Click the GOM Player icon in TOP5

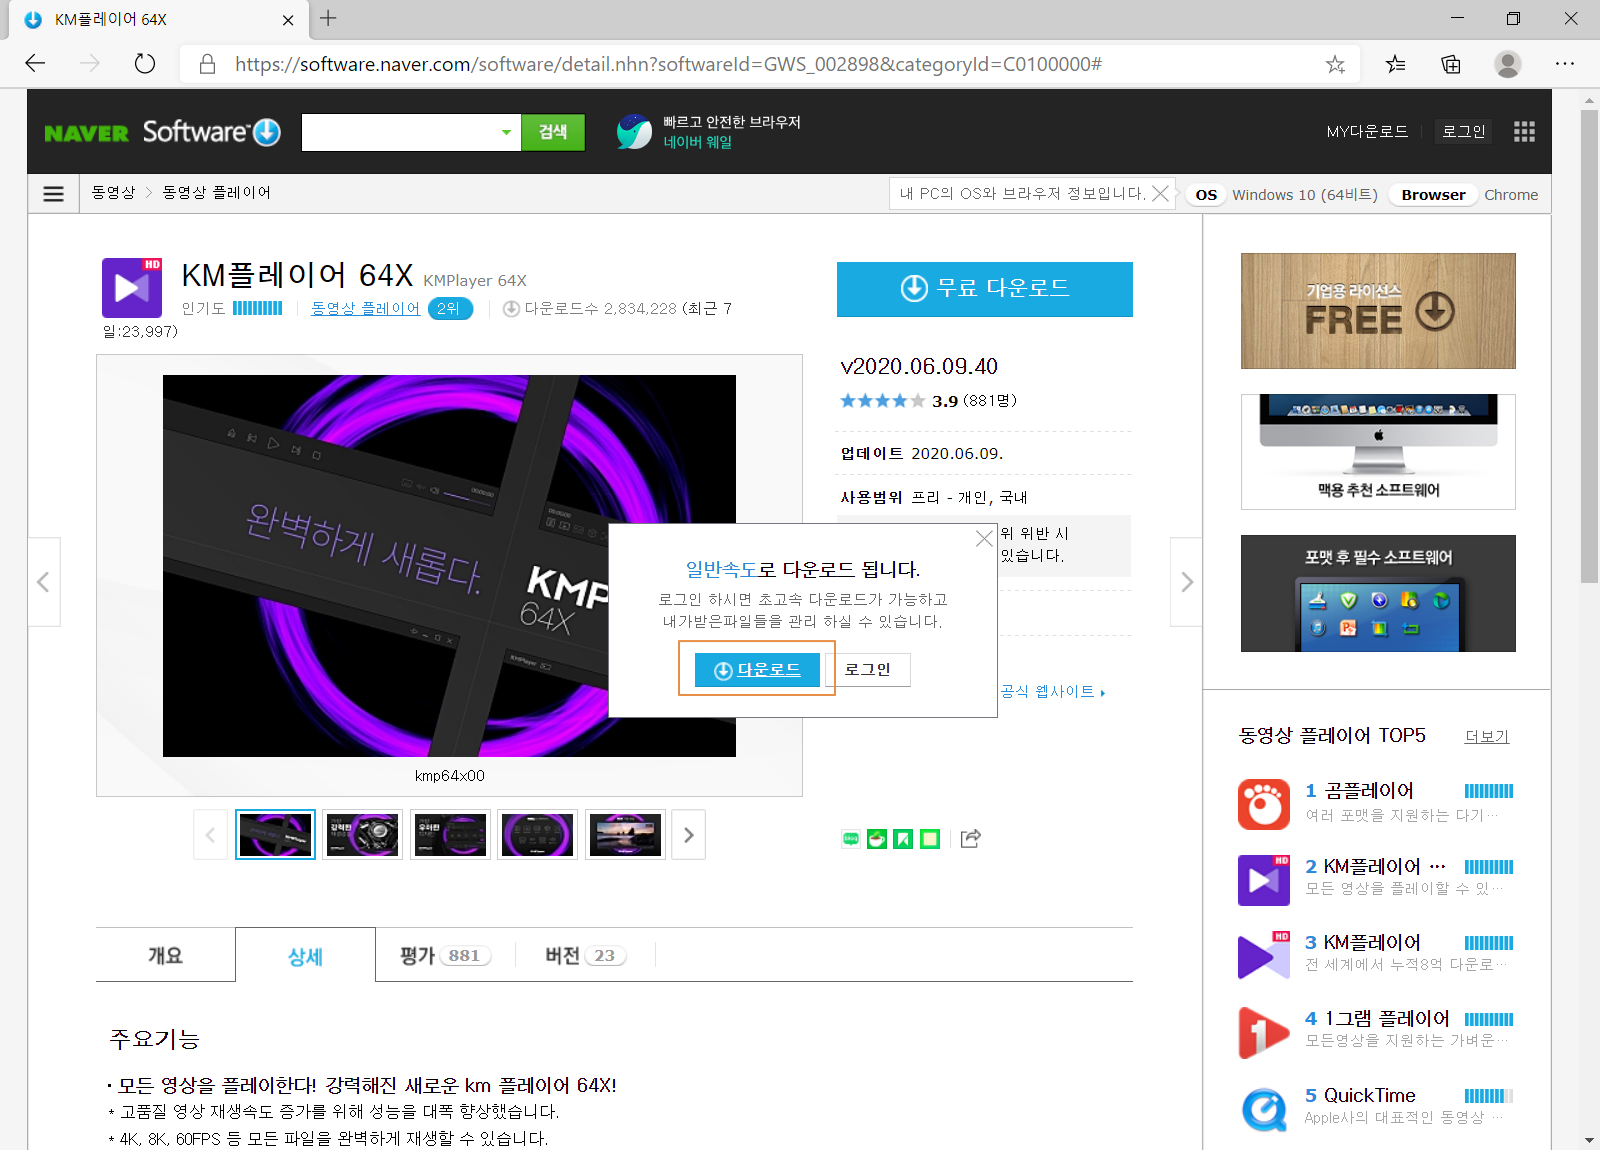(x=1264, y=804)
